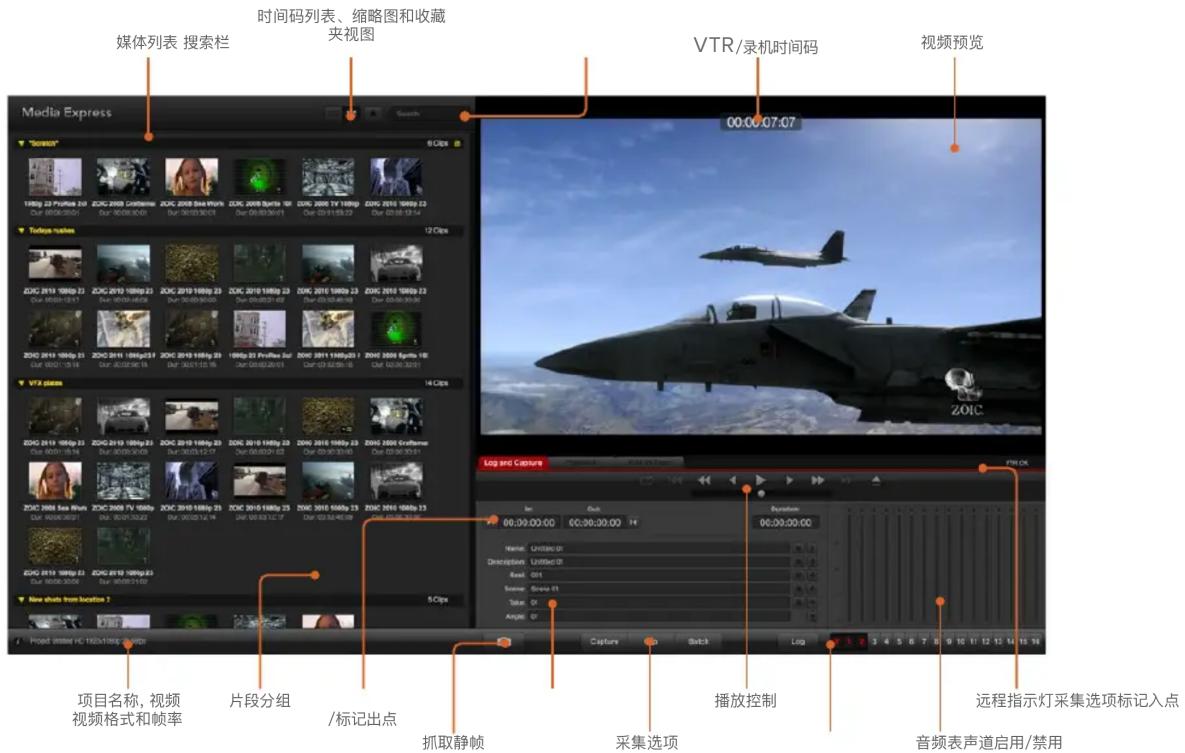Click the clapper icon on Description row
This screenshot has height=753, width=1185.
[x=812, y=562]
